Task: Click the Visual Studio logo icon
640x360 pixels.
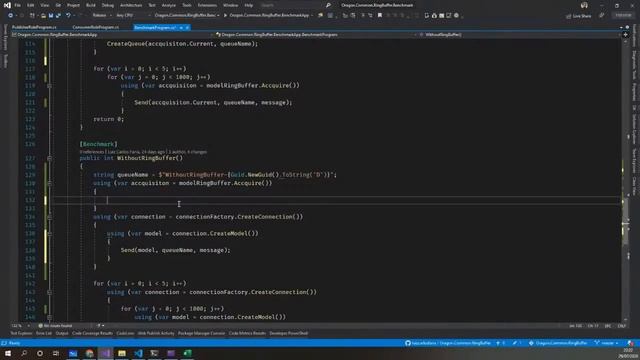Action: [x=7, y=5]
